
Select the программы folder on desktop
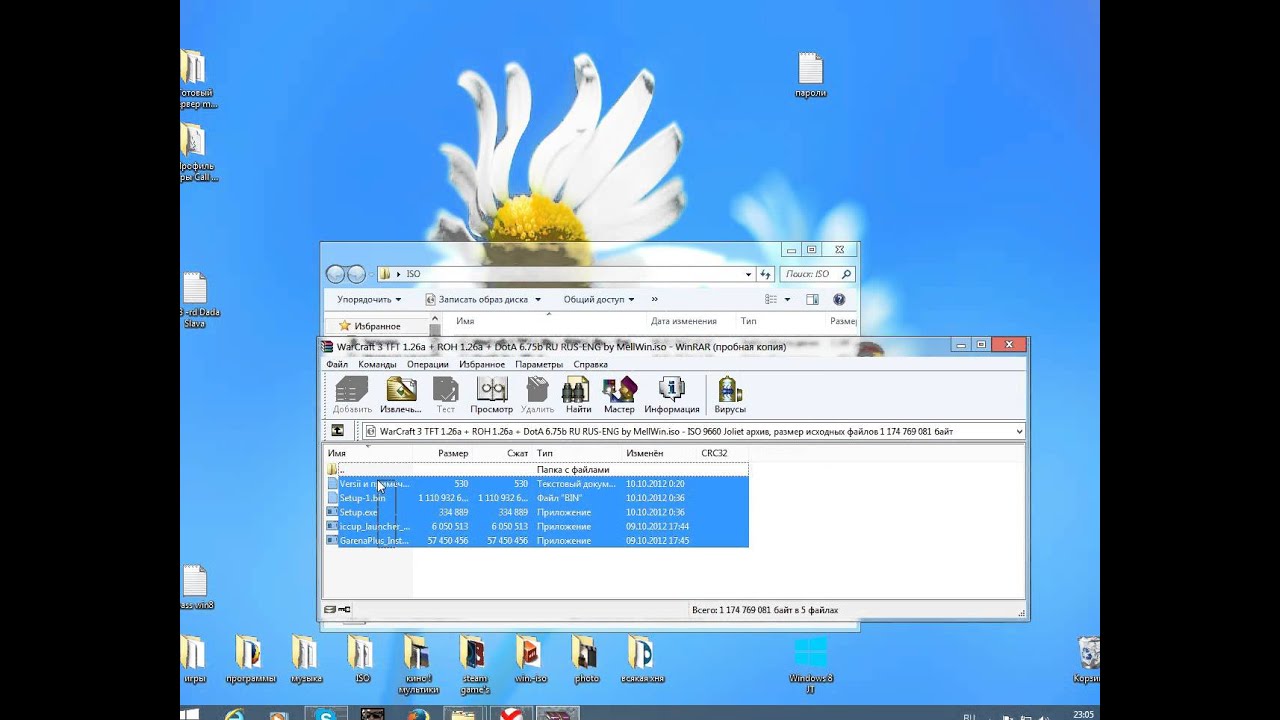click(x=251, y=659)
